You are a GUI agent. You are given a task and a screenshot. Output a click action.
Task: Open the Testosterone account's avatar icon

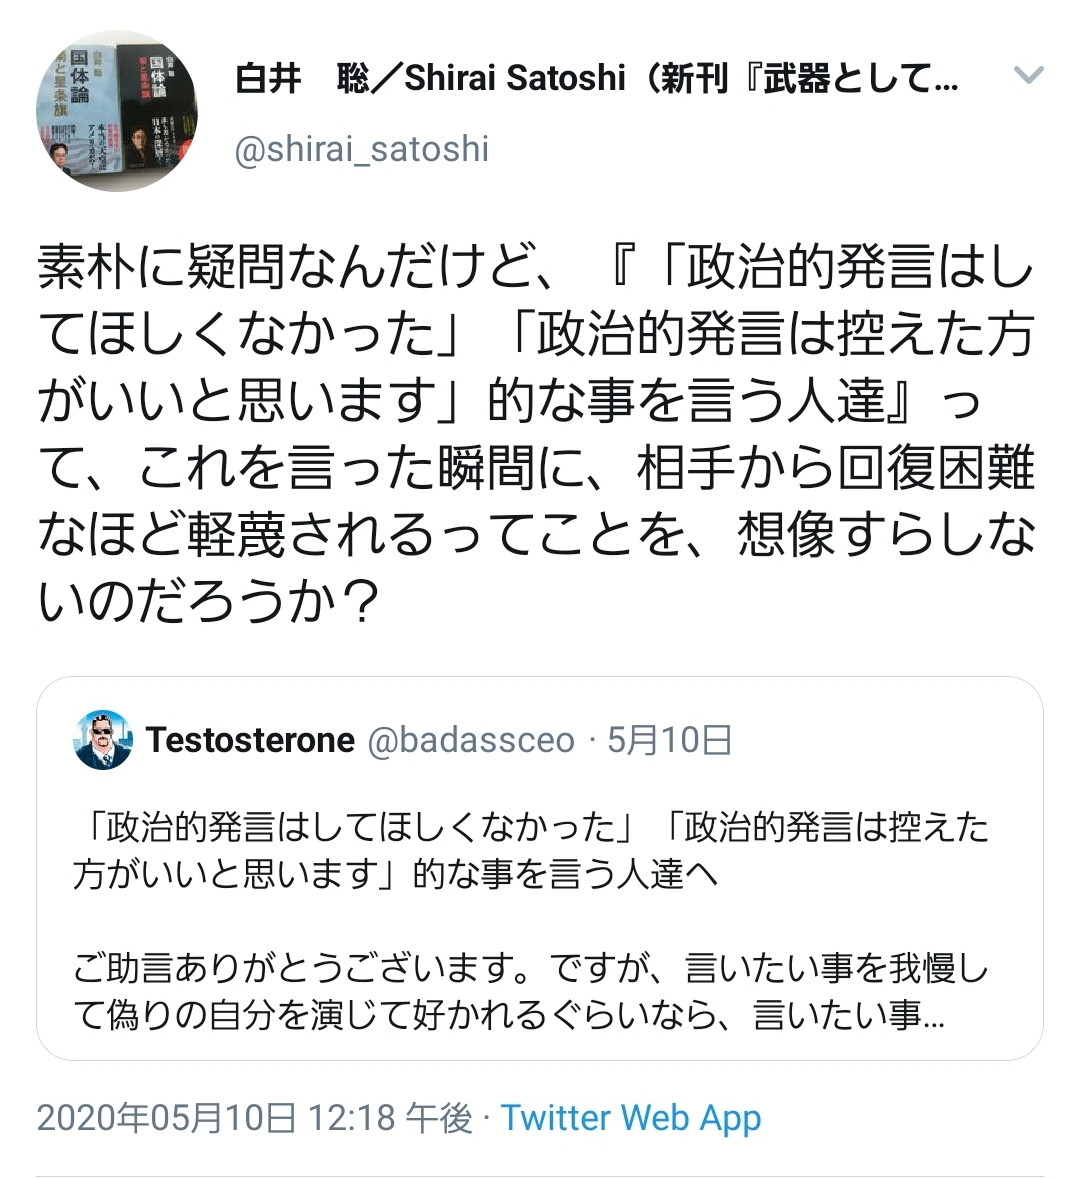103,739
